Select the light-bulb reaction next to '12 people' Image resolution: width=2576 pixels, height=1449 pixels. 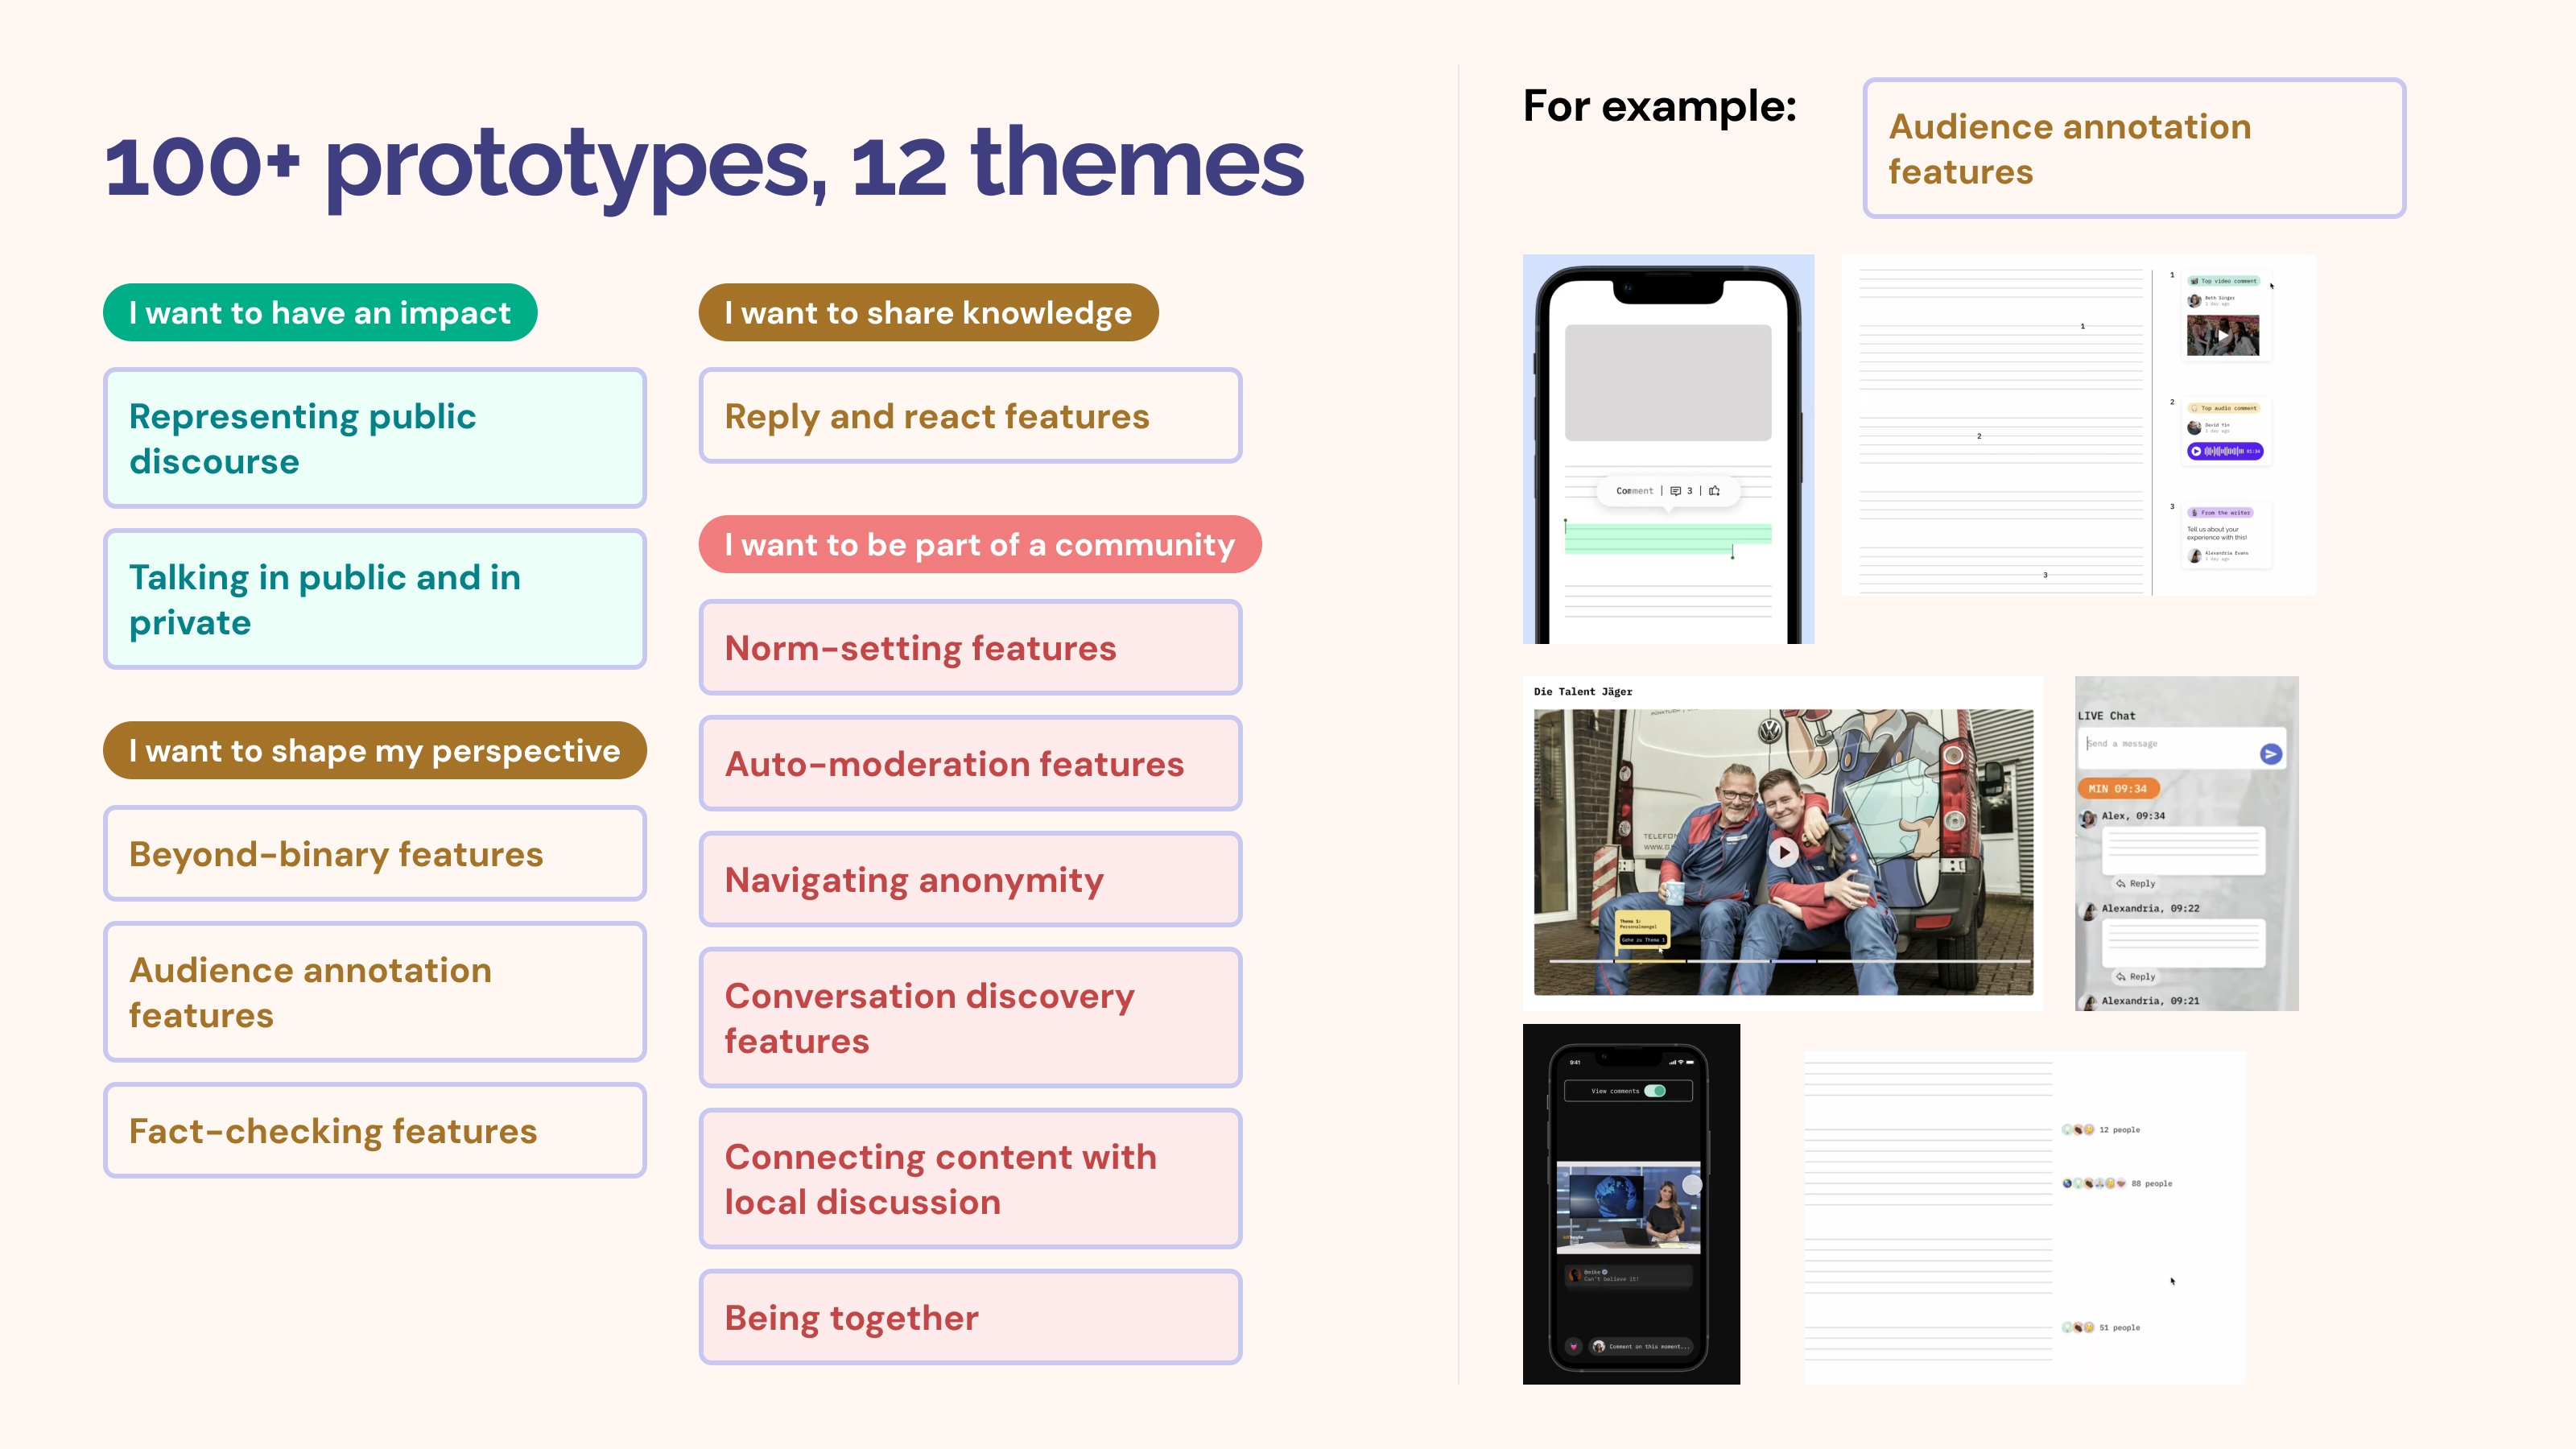click(2067, 1130)
